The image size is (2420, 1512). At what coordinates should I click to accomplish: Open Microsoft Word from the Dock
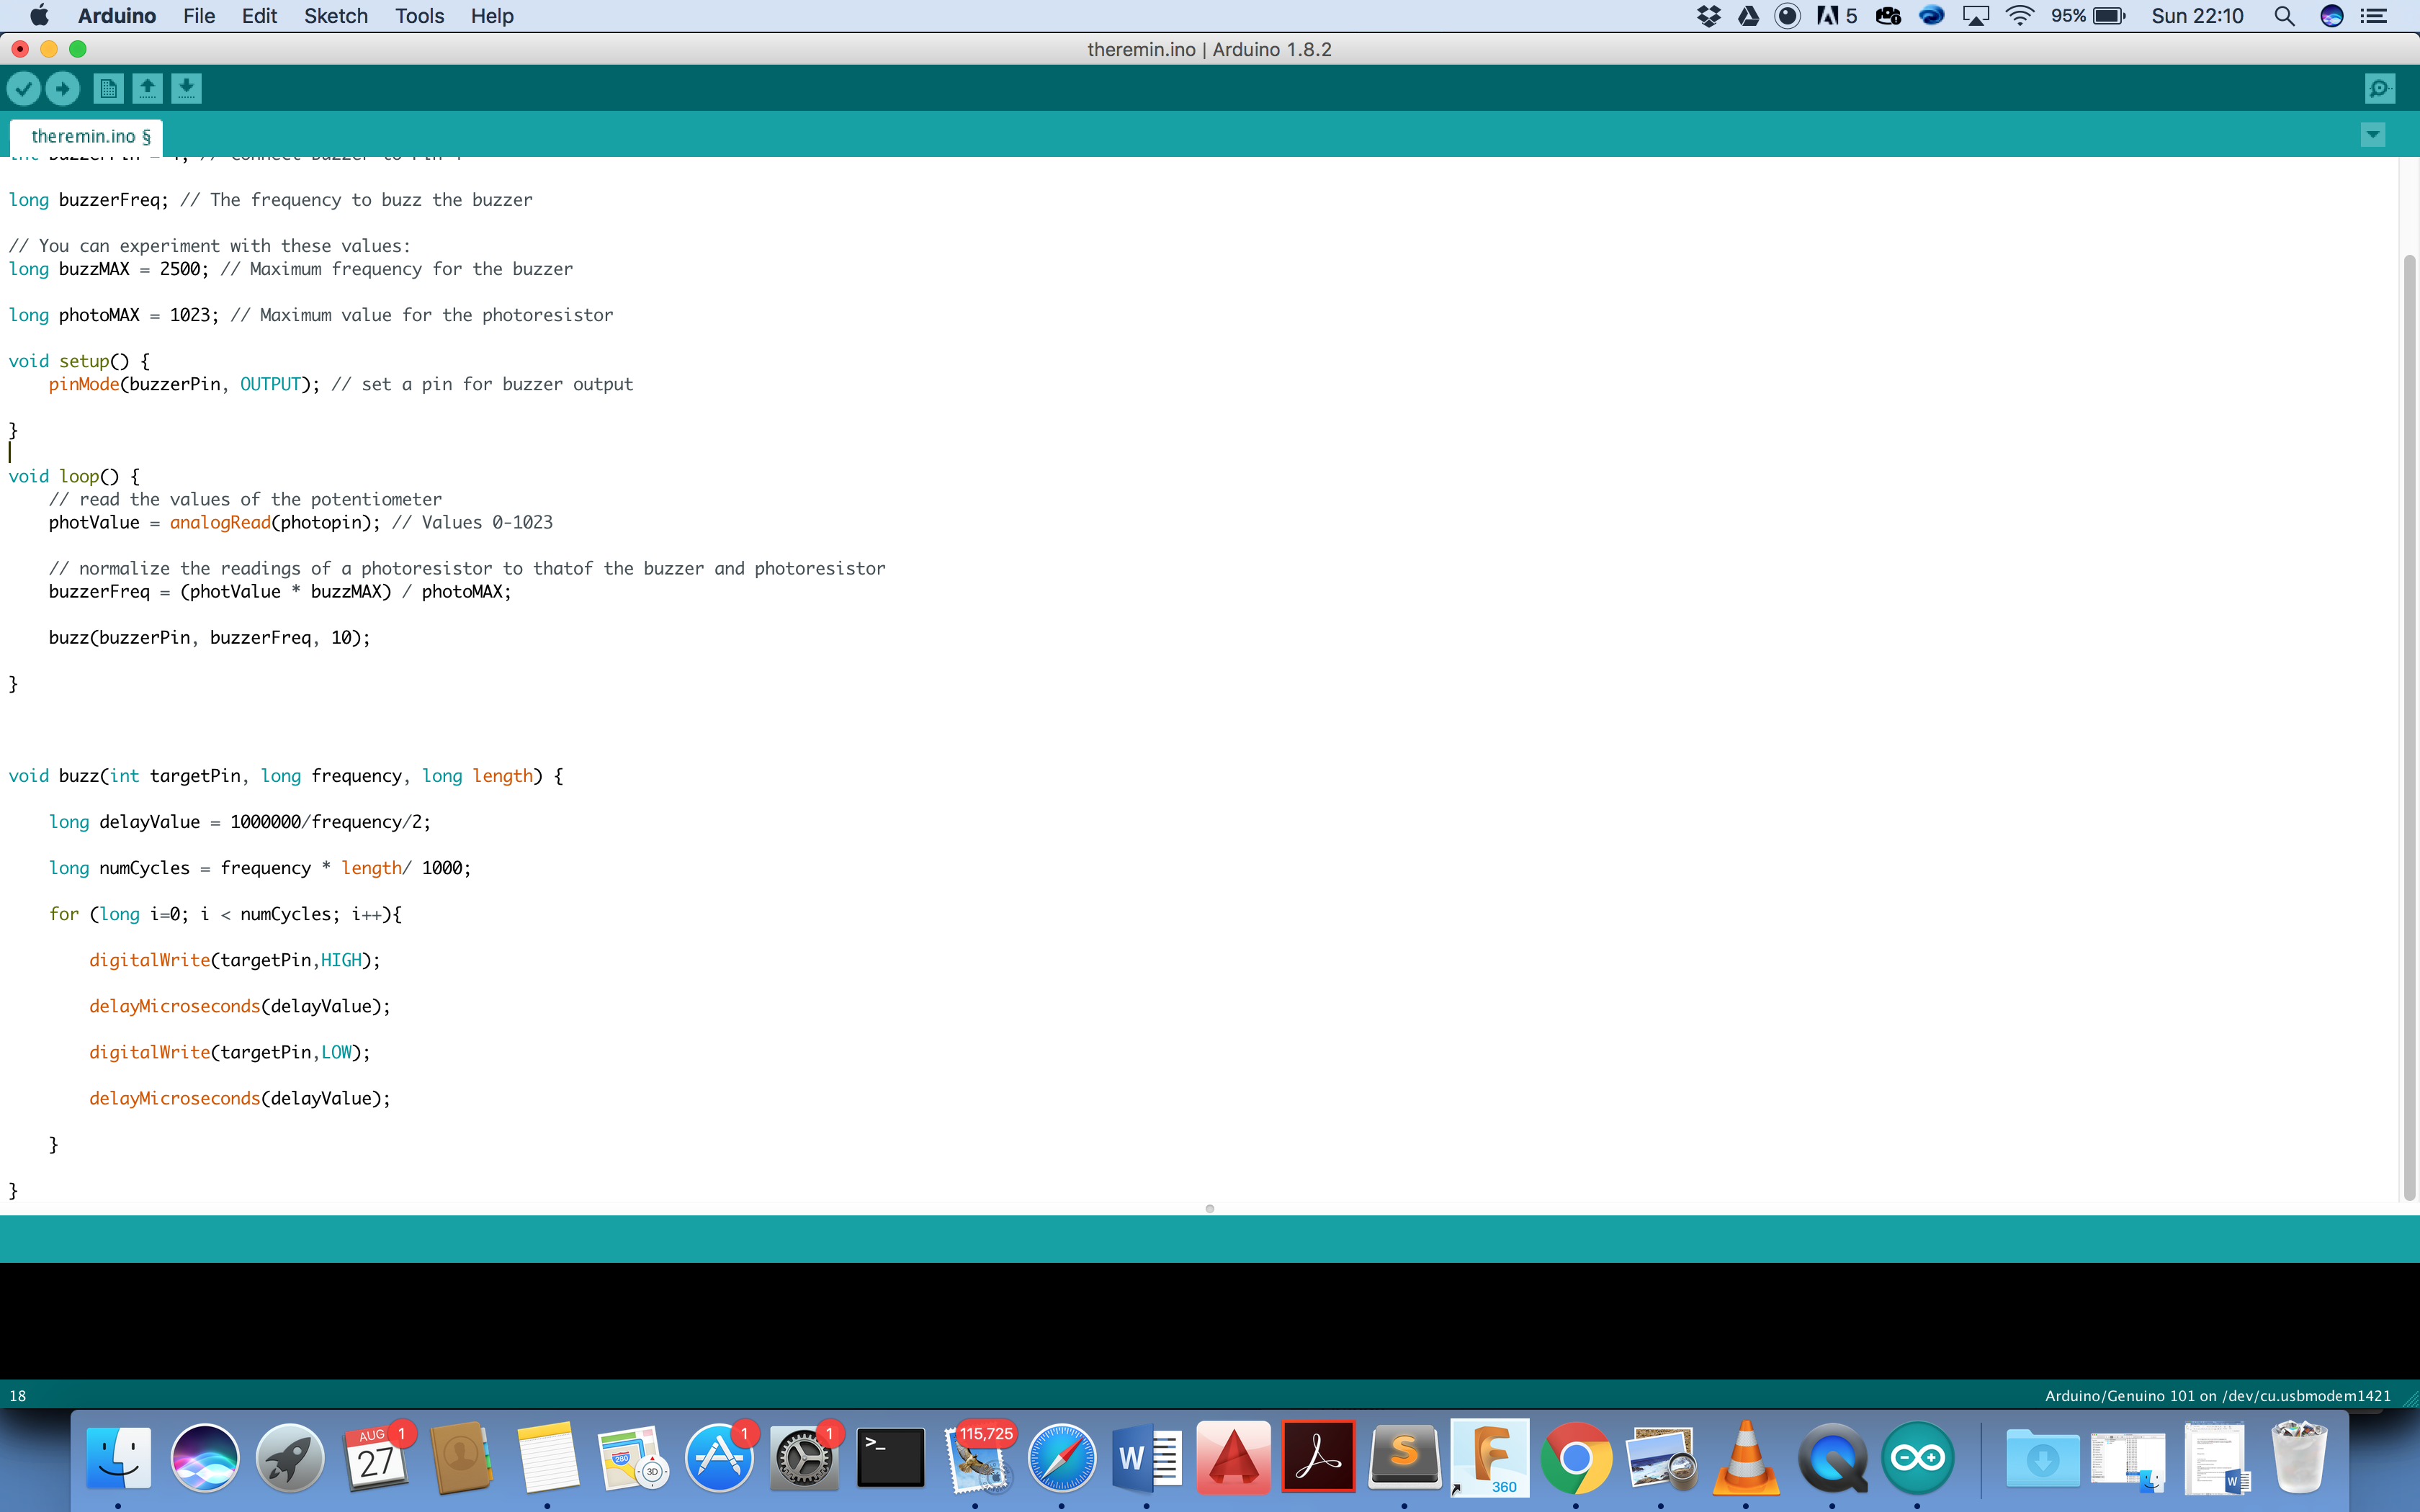[1147, 1457]
